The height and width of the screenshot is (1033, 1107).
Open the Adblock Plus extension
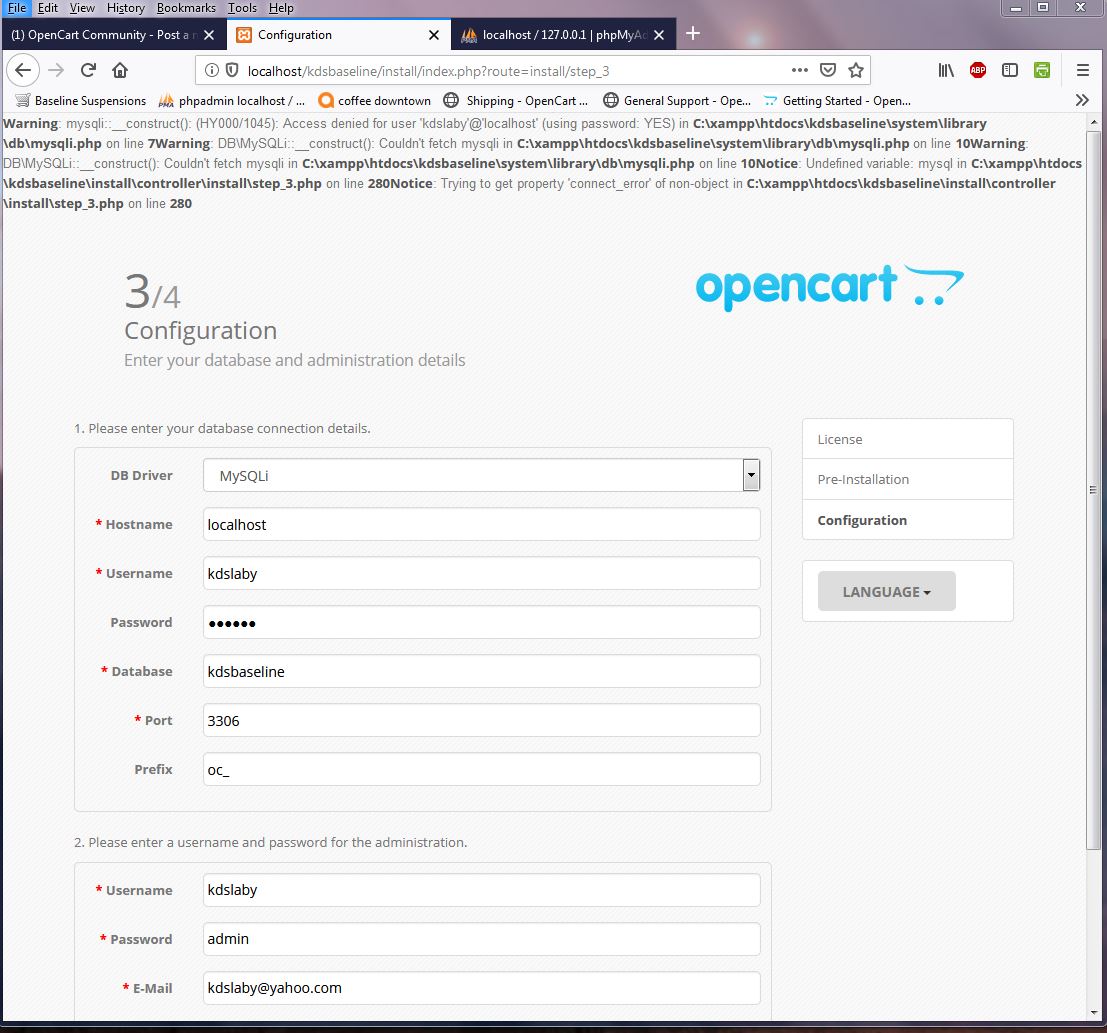[x=978, y=70]
